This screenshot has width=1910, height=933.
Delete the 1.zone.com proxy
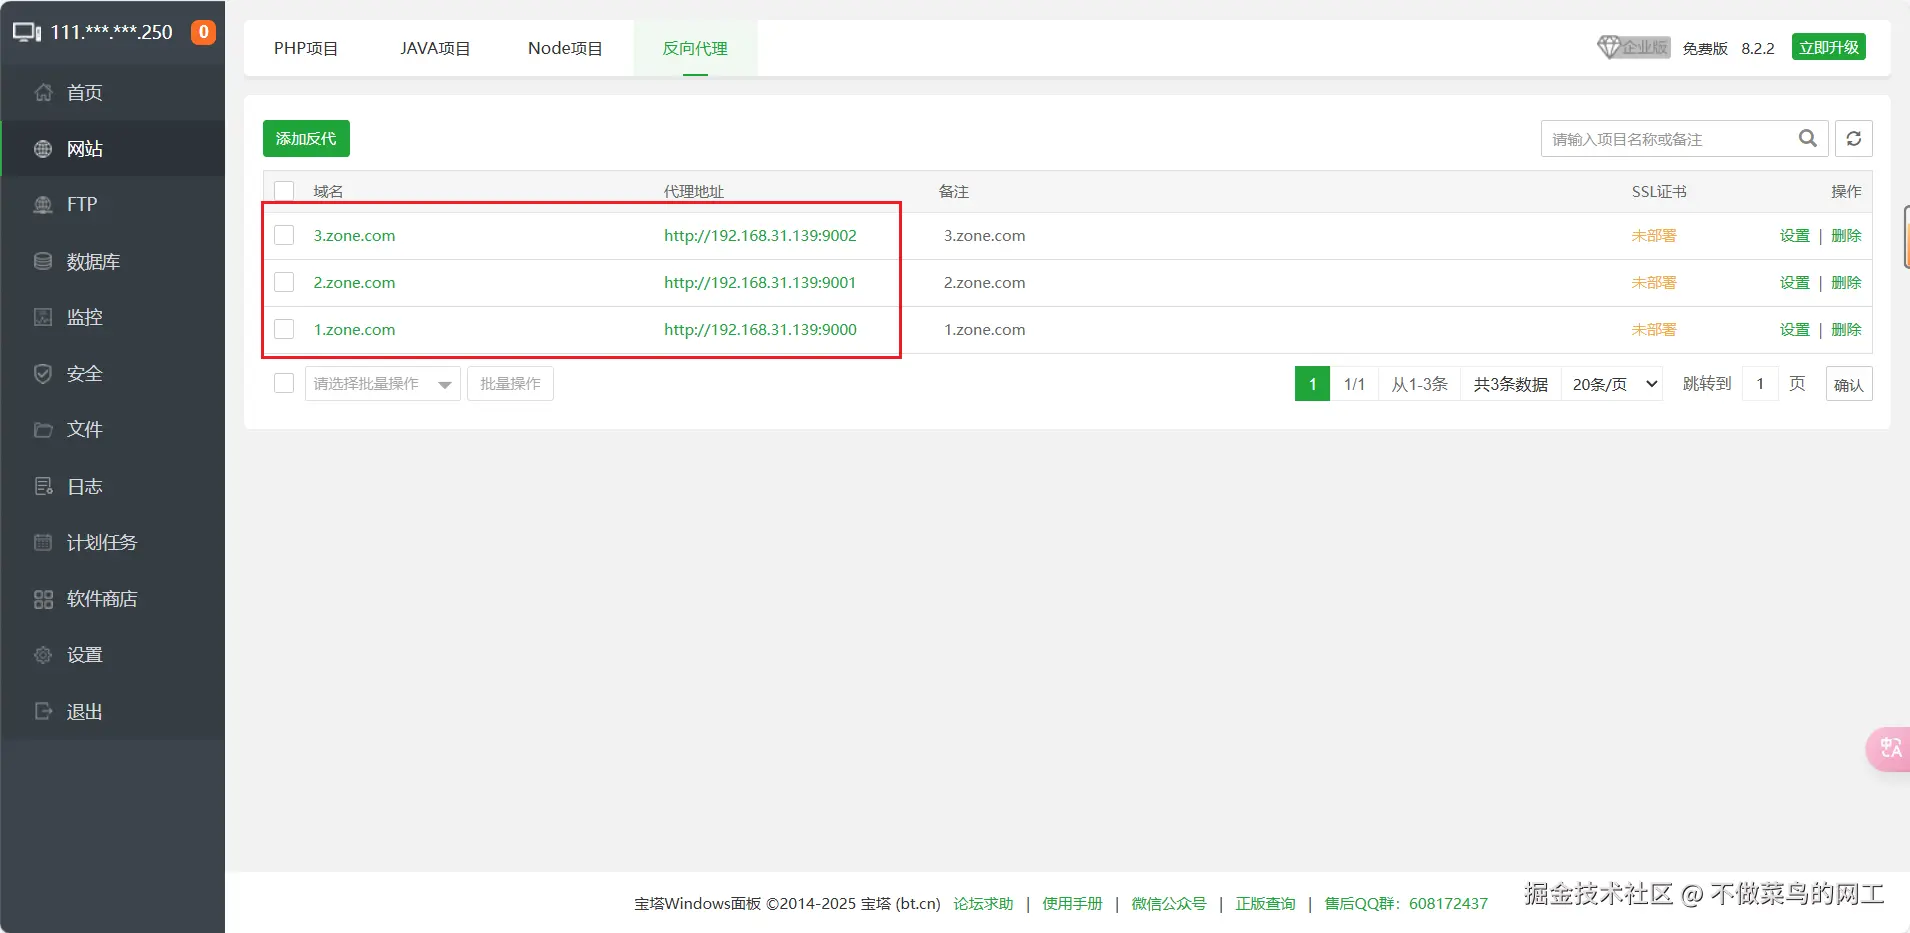click(1846, 330)
